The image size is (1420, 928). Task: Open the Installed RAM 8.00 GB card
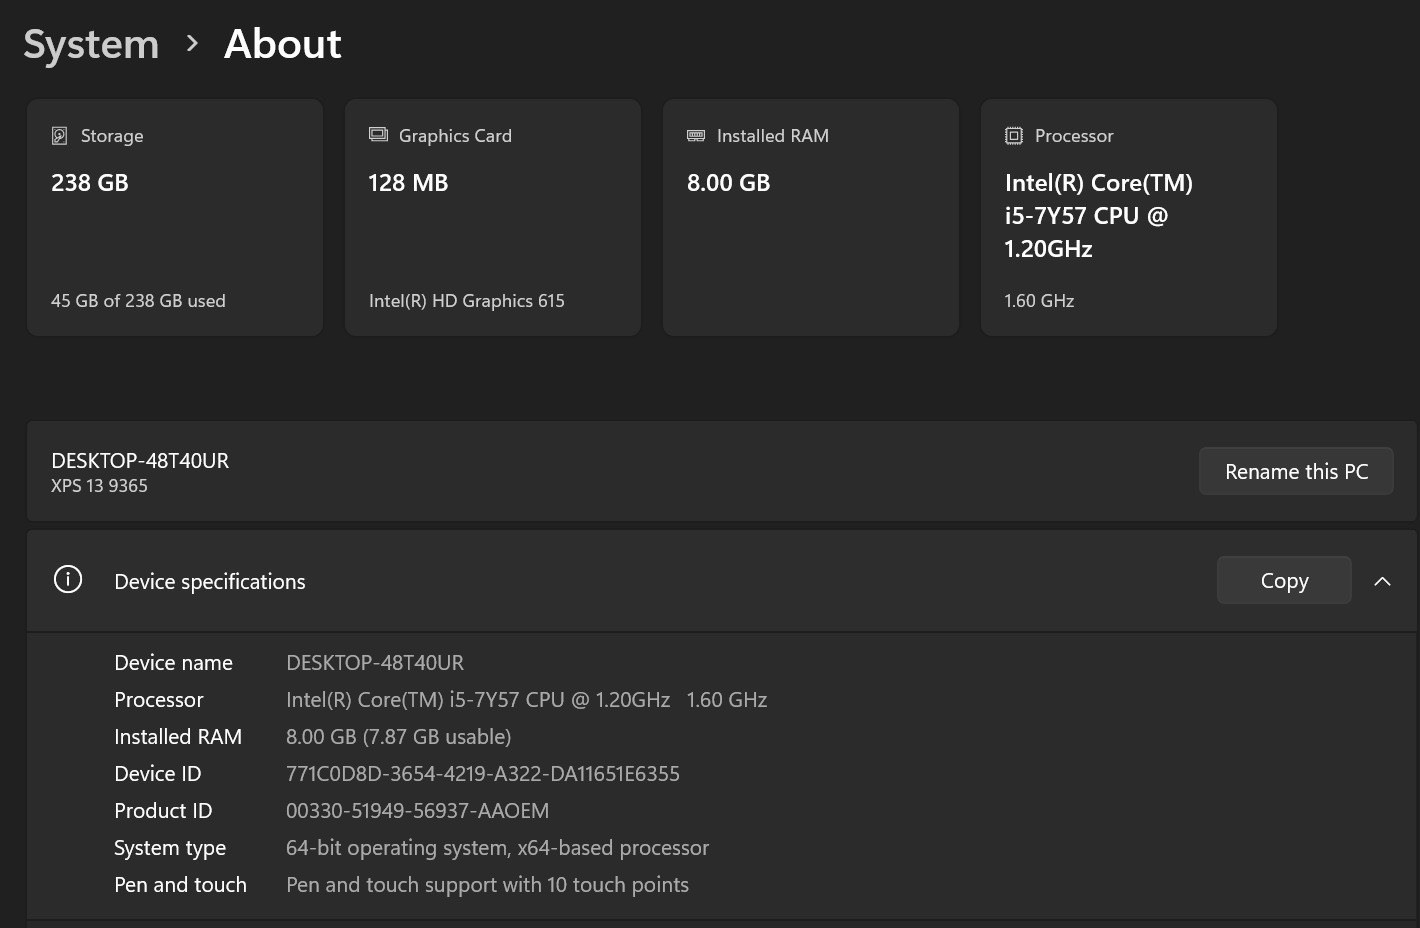[811, 217]
